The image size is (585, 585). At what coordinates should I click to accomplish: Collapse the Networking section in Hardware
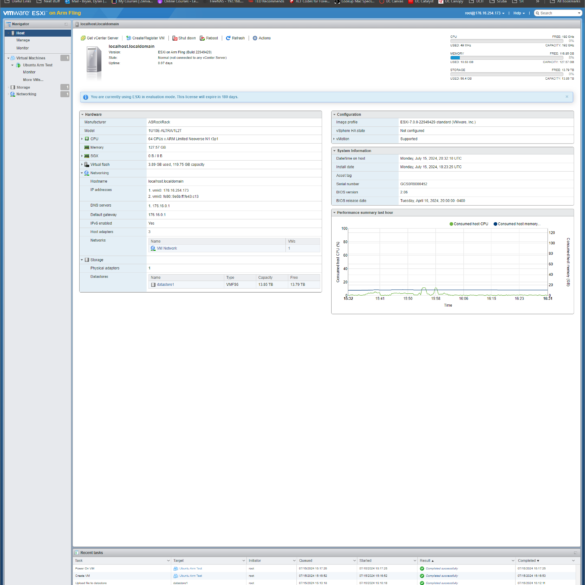pyautogui.click(x=82, y=173)
